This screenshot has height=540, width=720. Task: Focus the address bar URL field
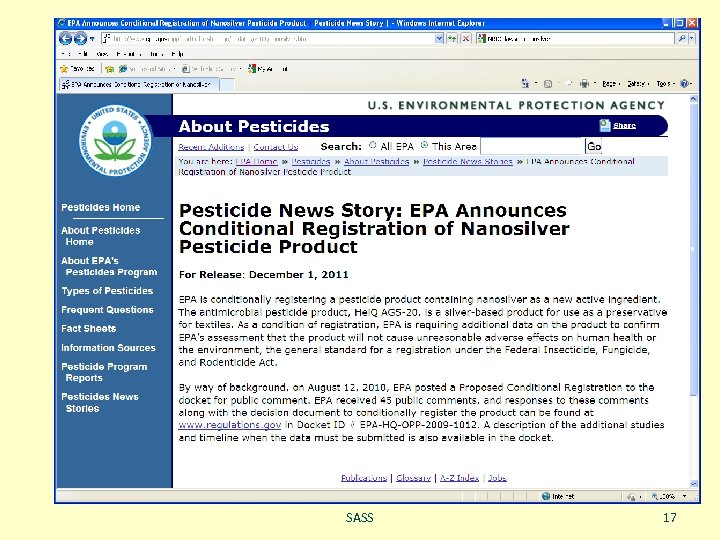(268, 39)
